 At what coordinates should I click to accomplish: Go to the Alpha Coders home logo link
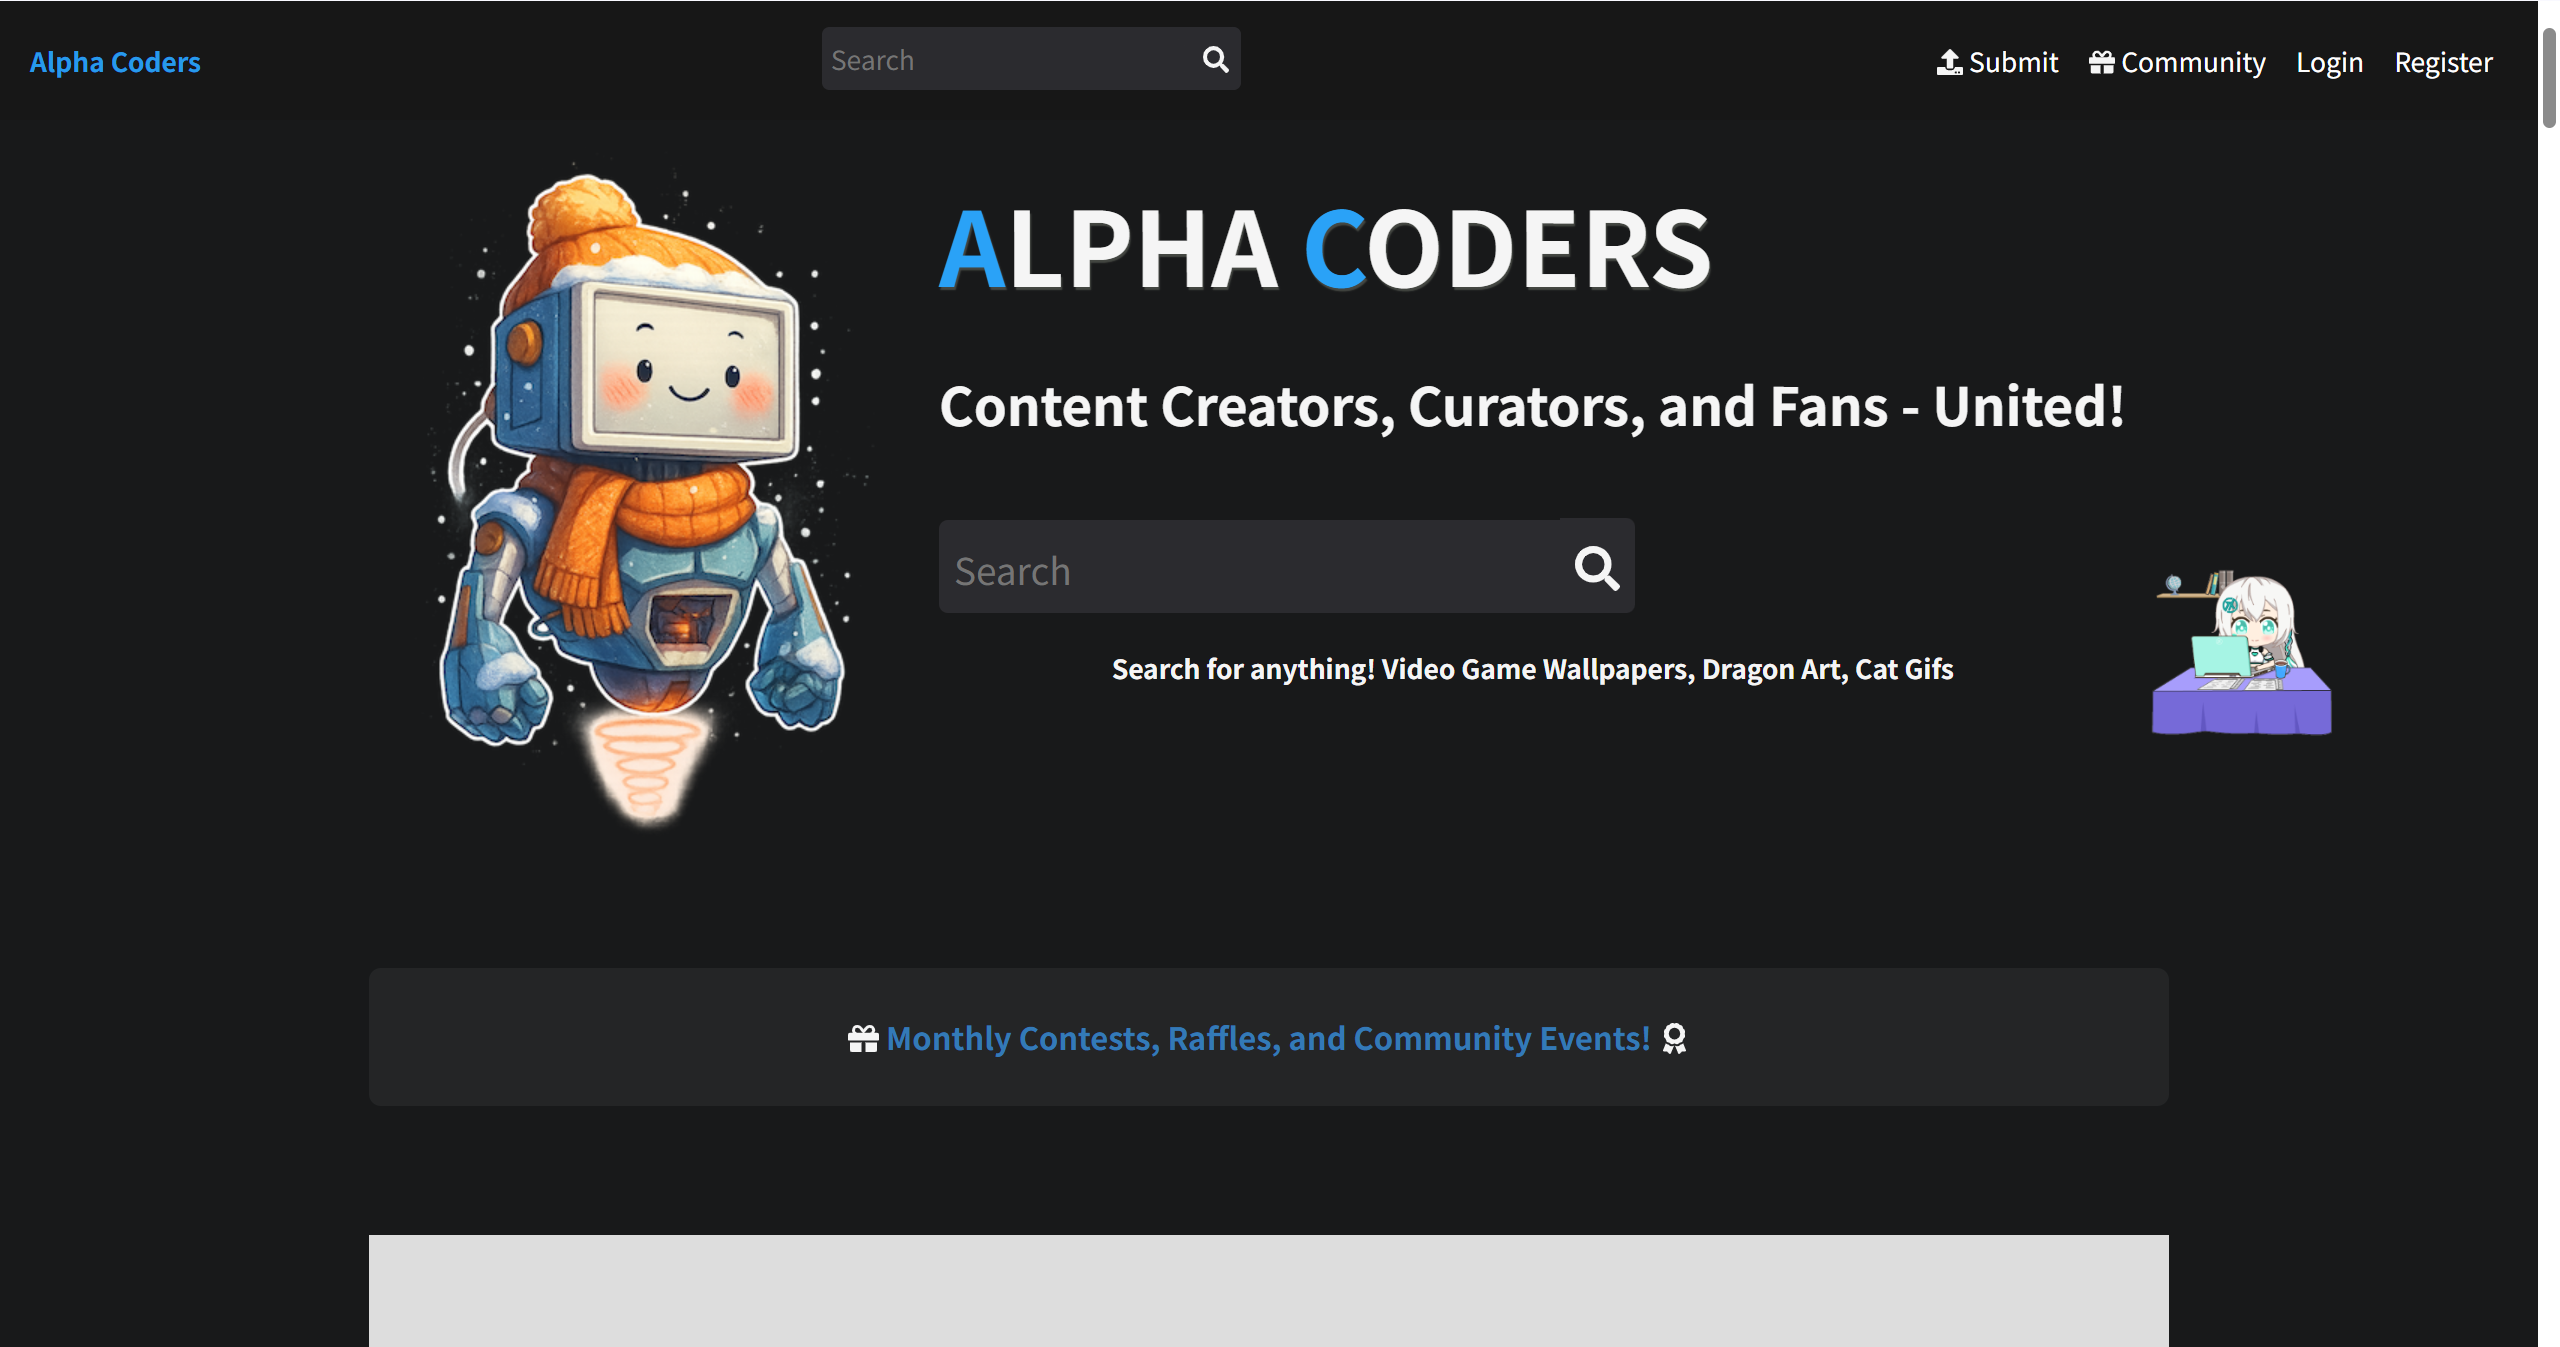pos(115,62)
